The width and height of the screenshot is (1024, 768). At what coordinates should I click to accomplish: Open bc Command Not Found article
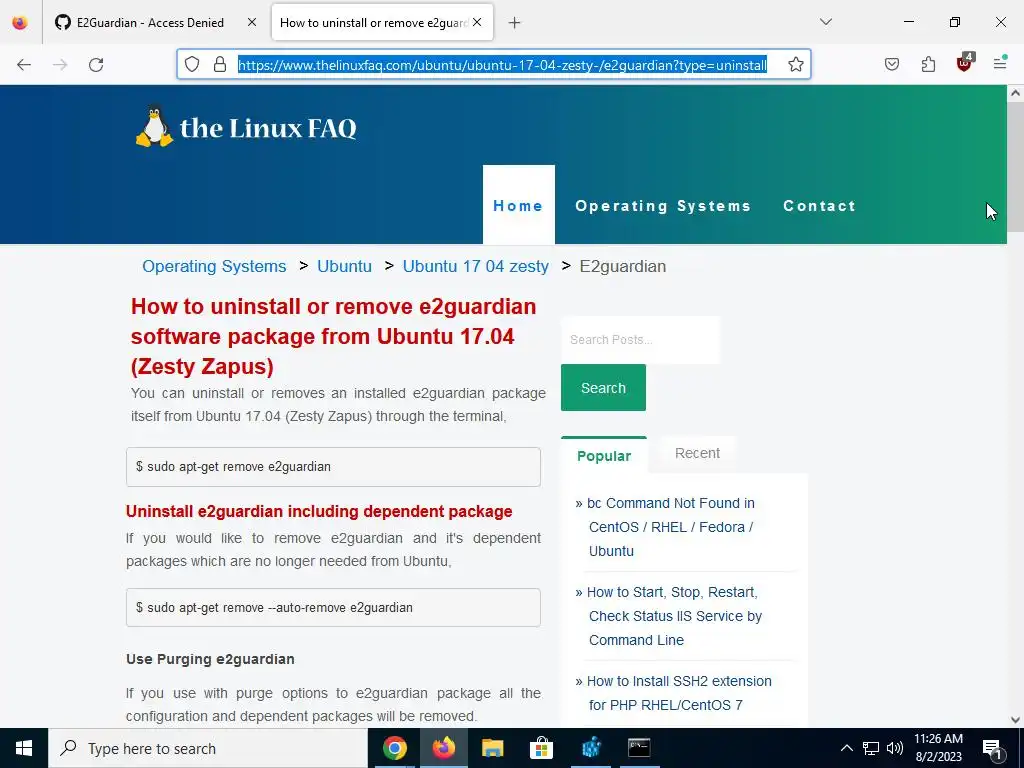point(671,527)
